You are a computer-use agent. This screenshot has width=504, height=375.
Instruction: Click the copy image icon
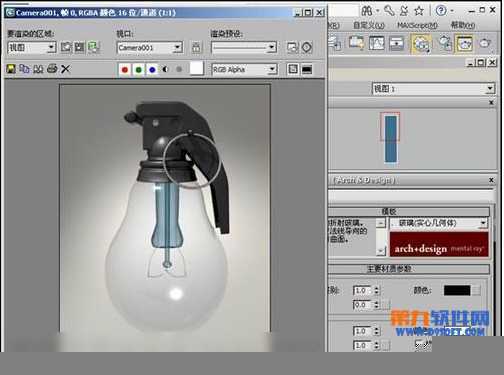[24, 69]
